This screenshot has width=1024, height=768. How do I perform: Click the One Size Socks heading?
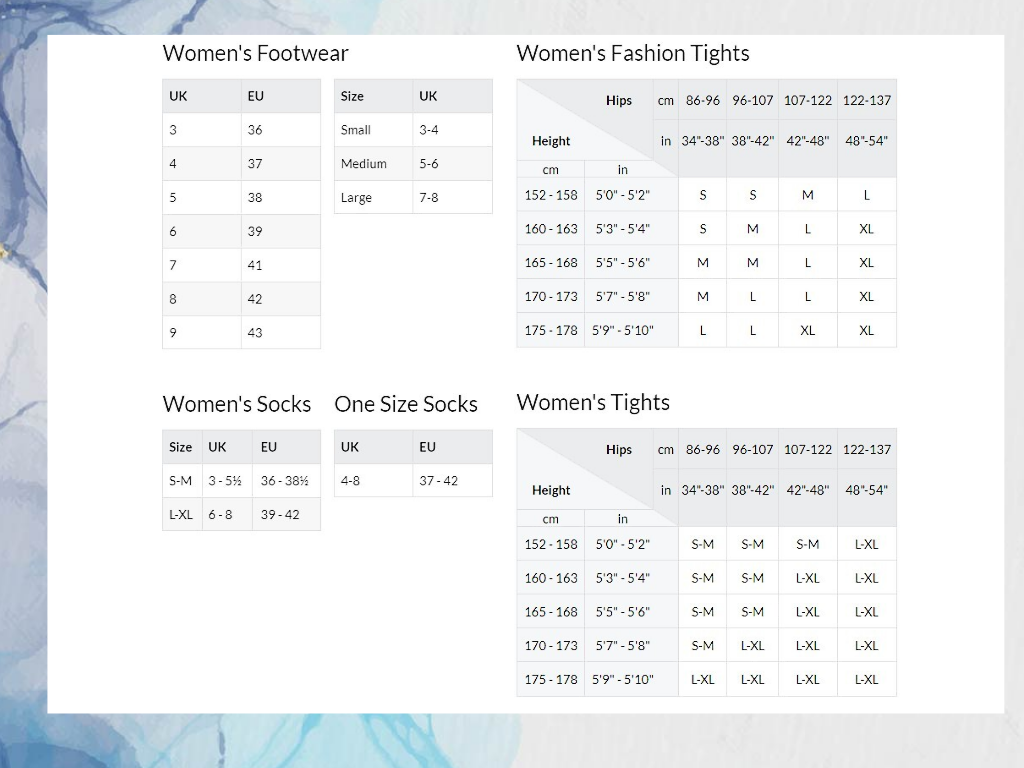coord(405,405)
